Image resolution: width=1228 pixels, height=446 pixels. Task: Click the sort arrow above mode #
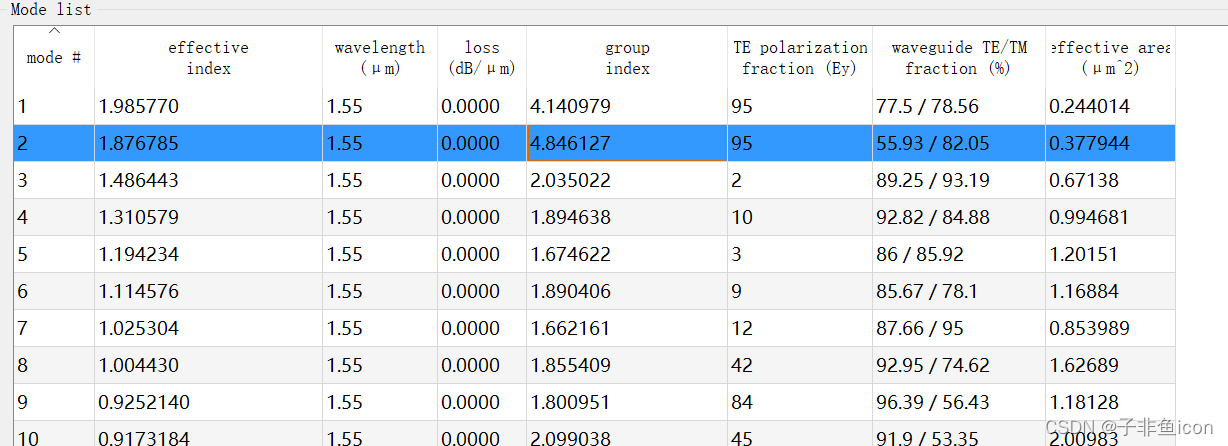(x=54, y=32)
